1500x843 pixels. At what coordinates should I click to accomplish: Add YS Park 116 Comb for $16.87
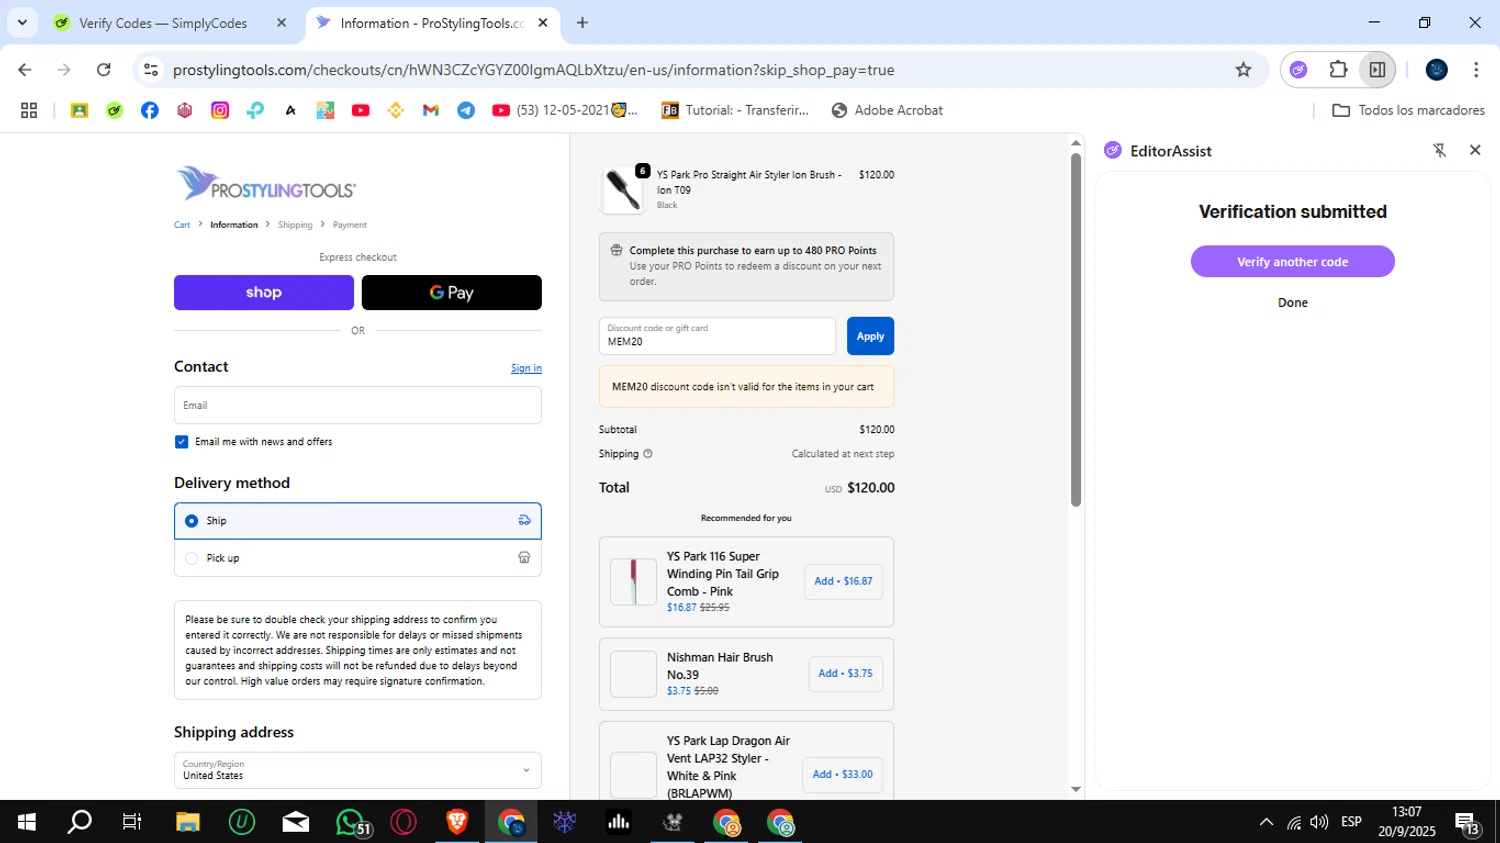843,581
